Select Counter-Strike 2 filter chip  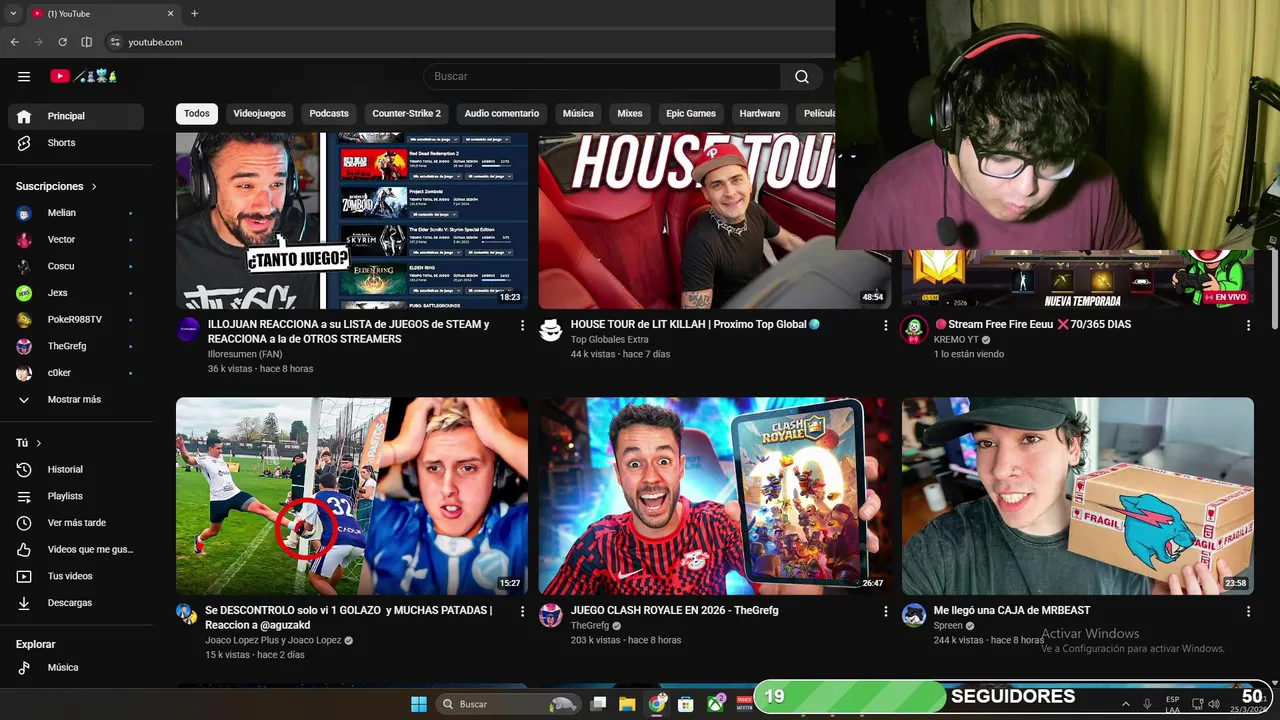point(406,113)
